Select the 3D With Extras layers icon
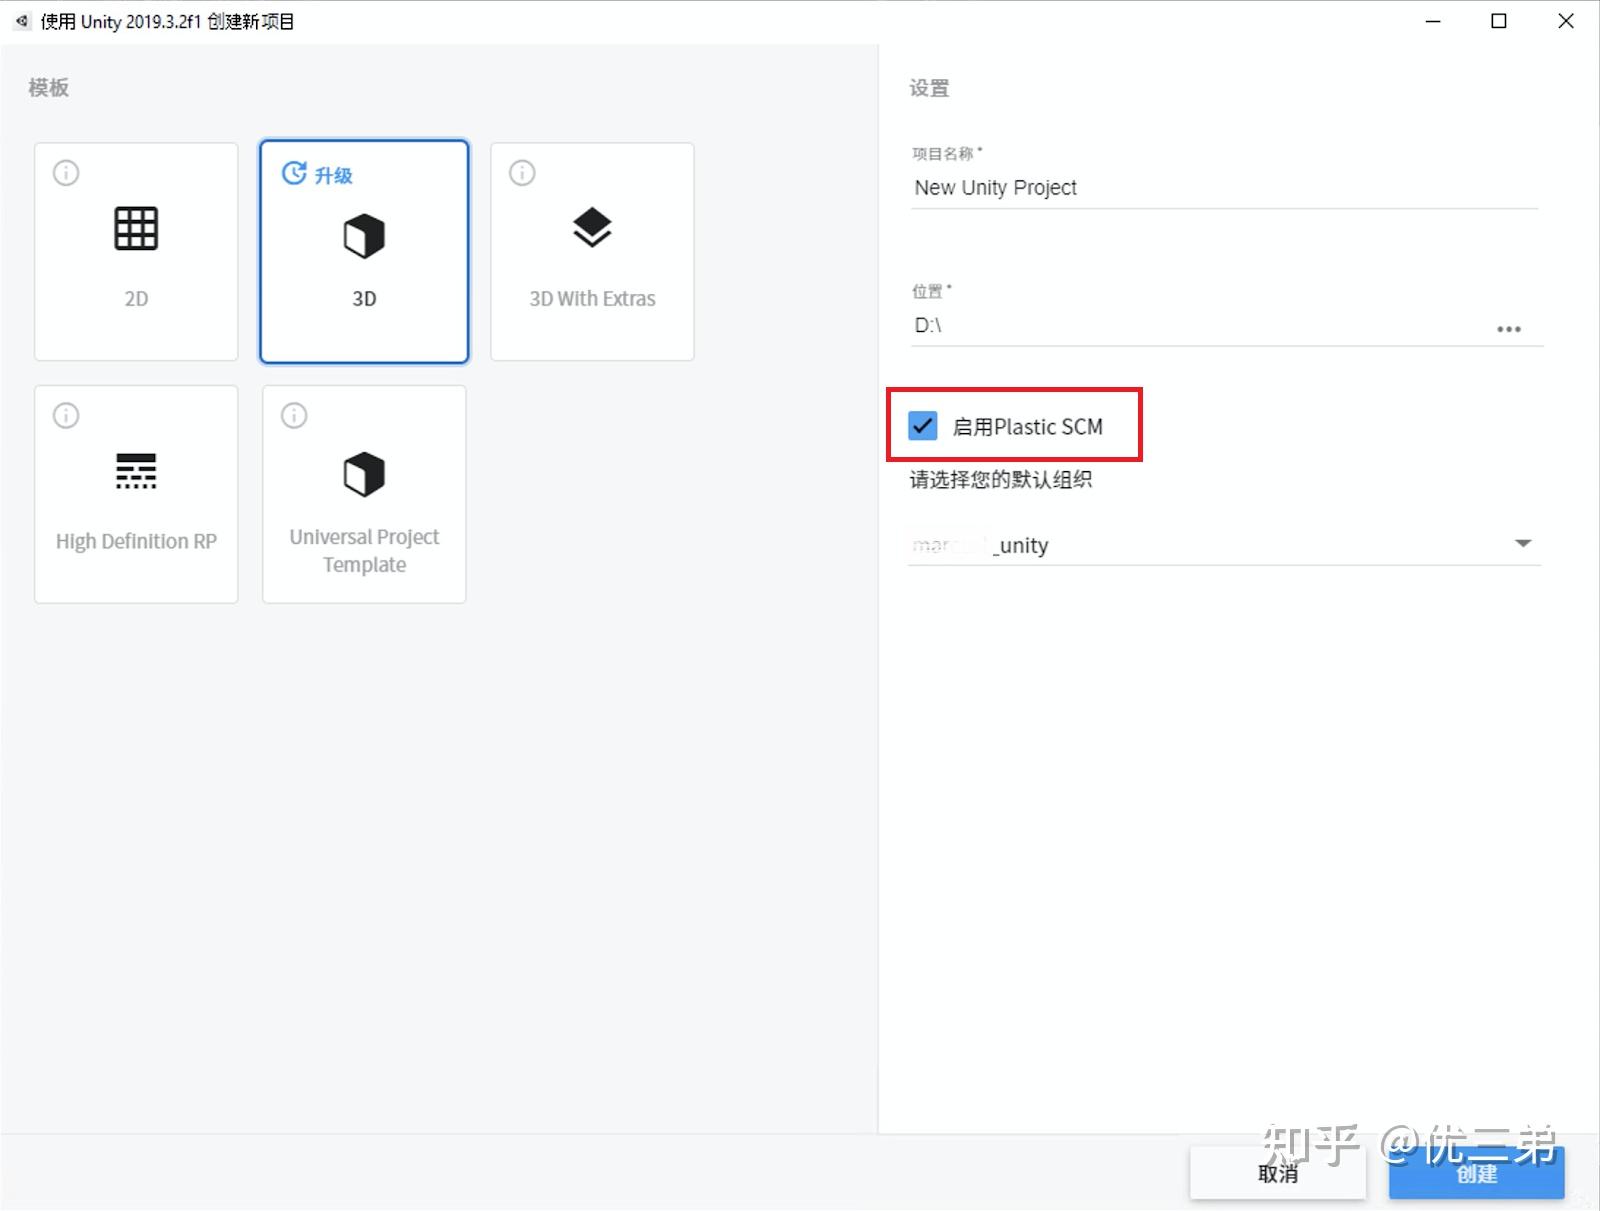This screenshot has height=1211, width=1600. 592,228
